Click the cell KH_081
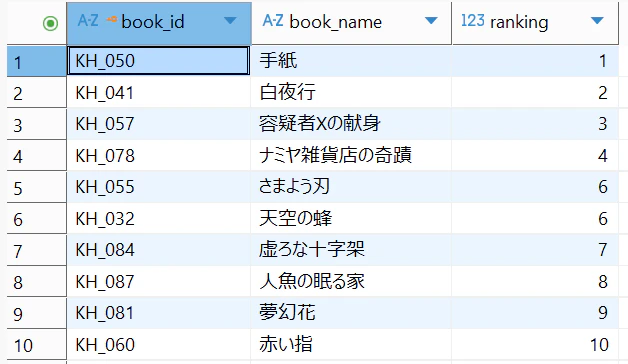Viewport: 628px width, 364px height. click(x=159, y=313)
